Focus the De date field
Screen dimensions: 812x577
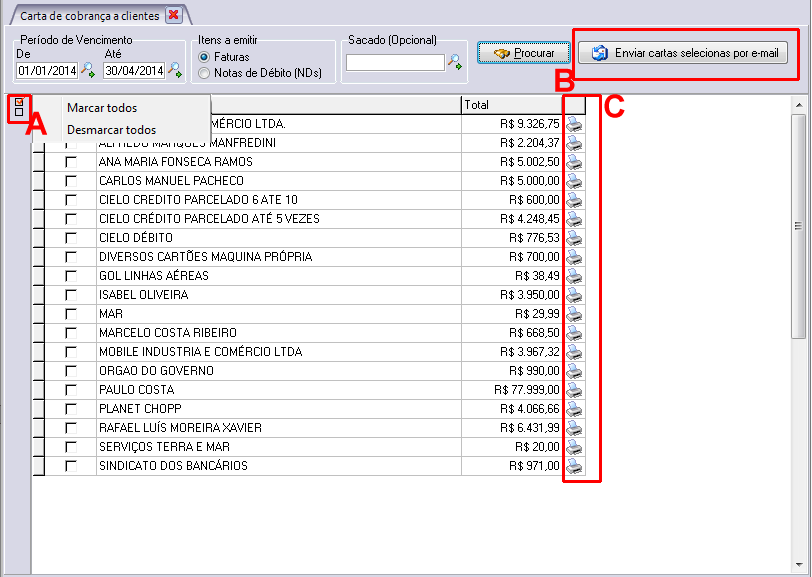coord(47,70)
